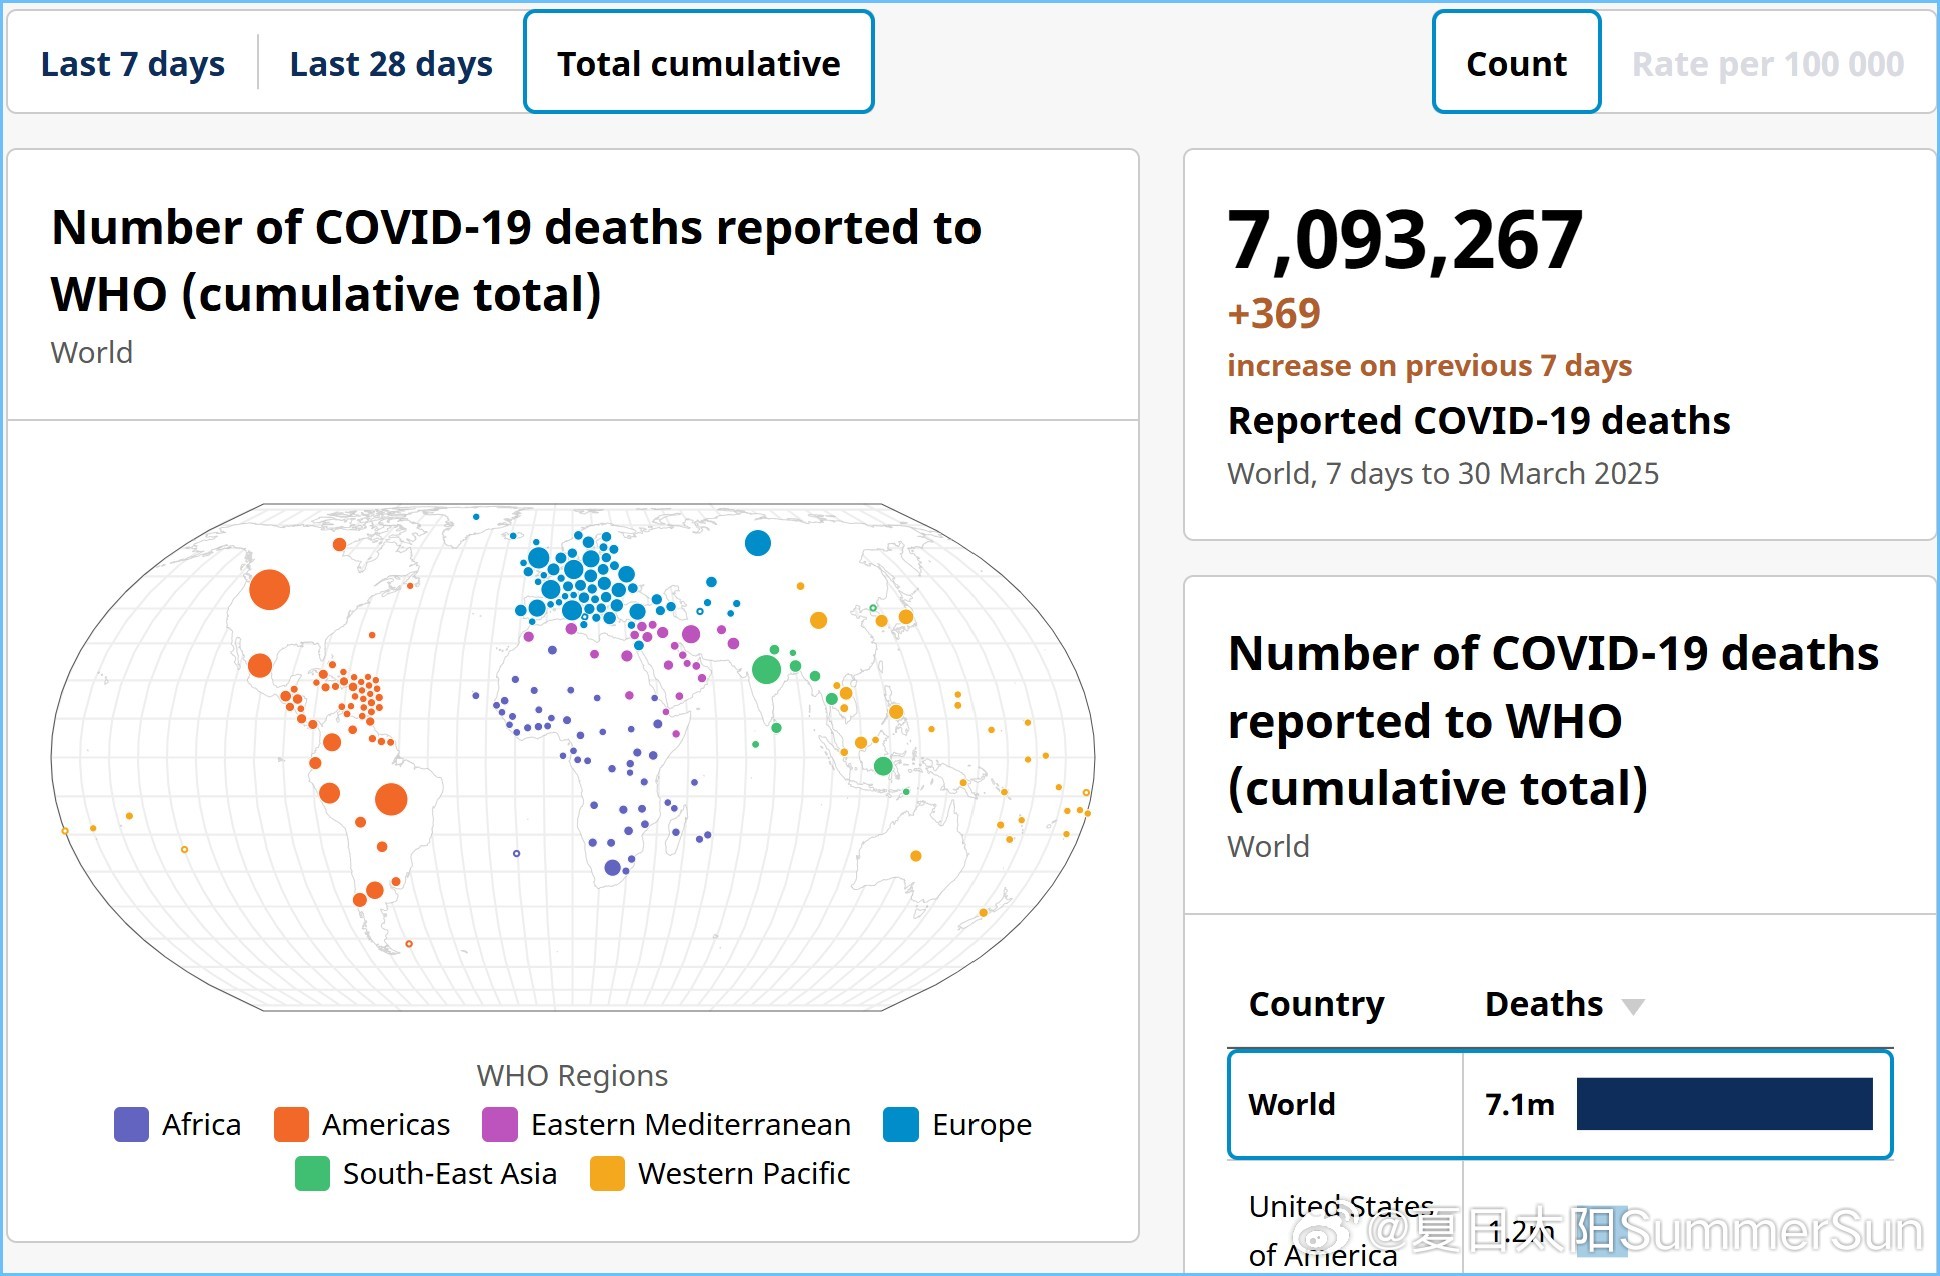Click the Deaths column header text
This screenshot has height=1276, width=1940.
(x=1543, y=1004)
